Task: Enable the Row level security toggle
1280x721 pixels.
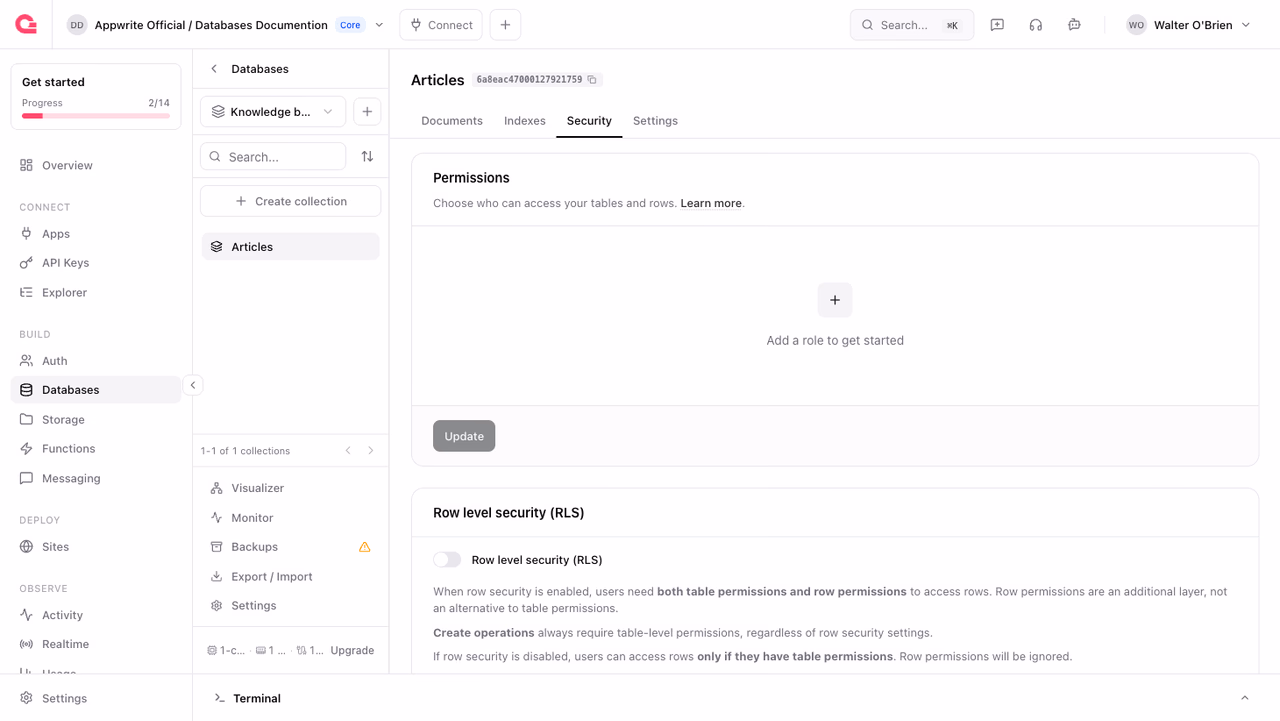Action: tap(447, 560)
